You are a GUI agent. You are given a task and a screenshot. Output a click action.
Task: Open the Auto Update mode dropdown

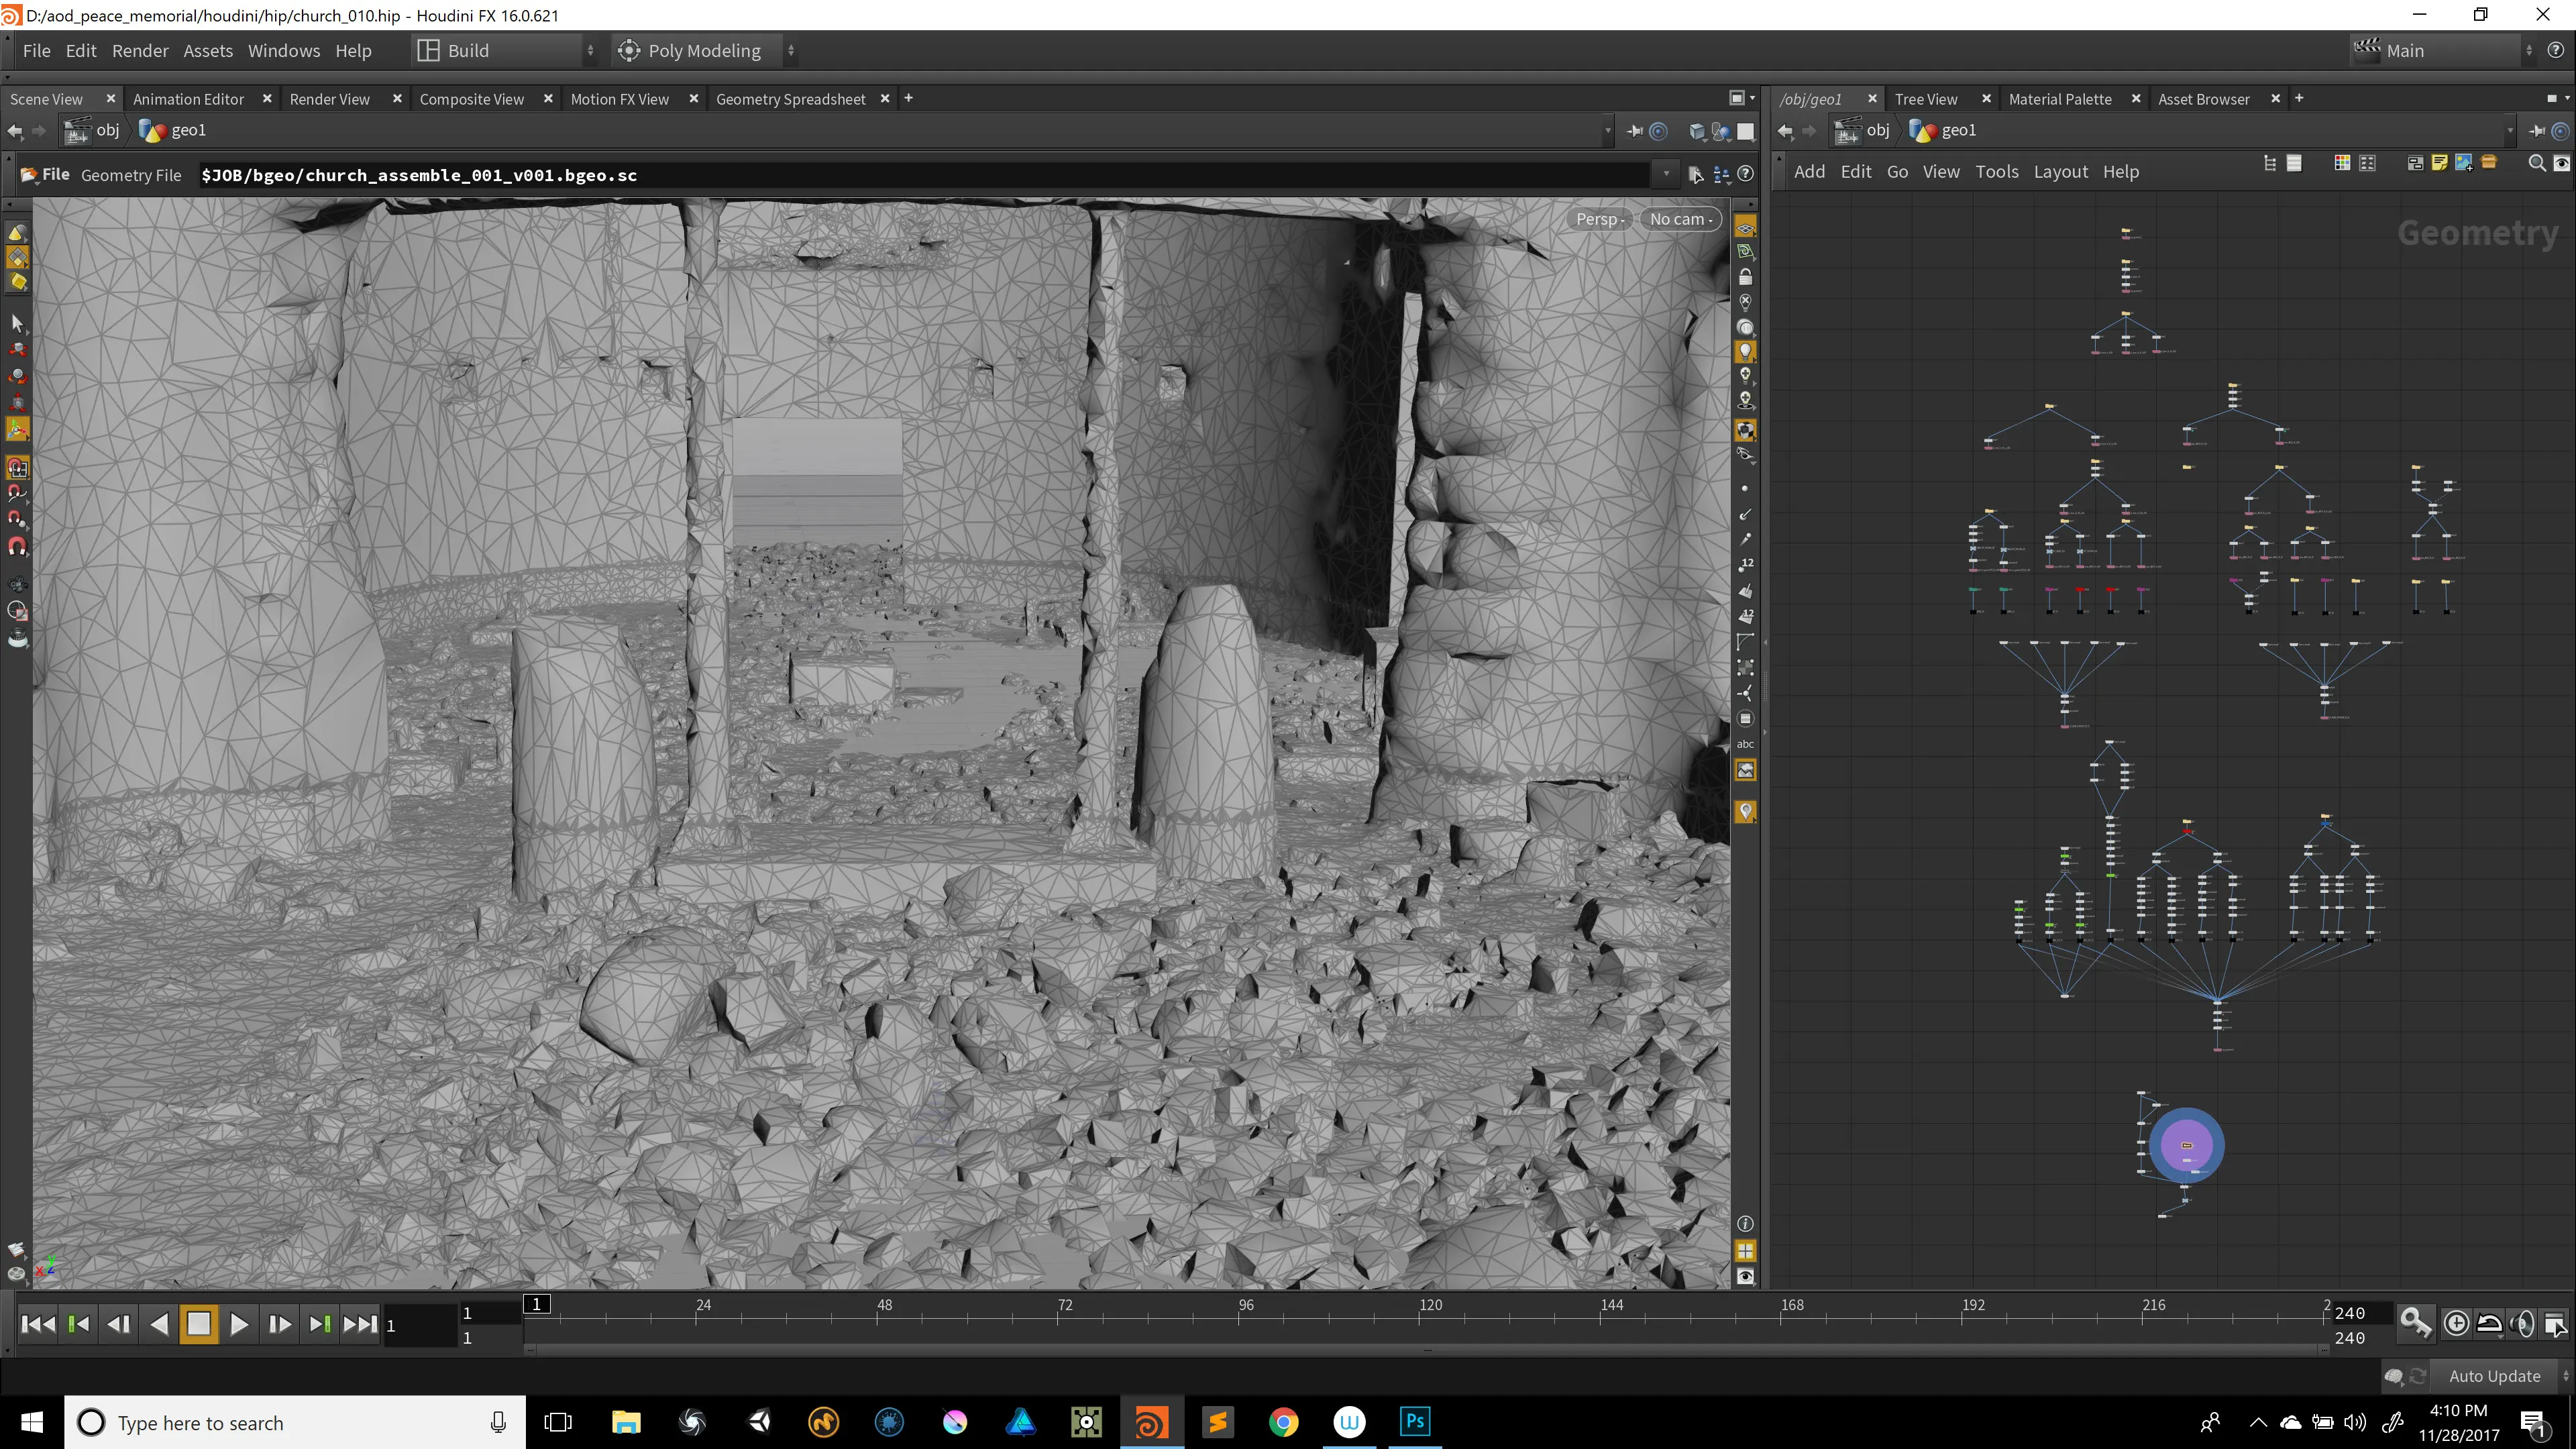coord(2503,1376)
